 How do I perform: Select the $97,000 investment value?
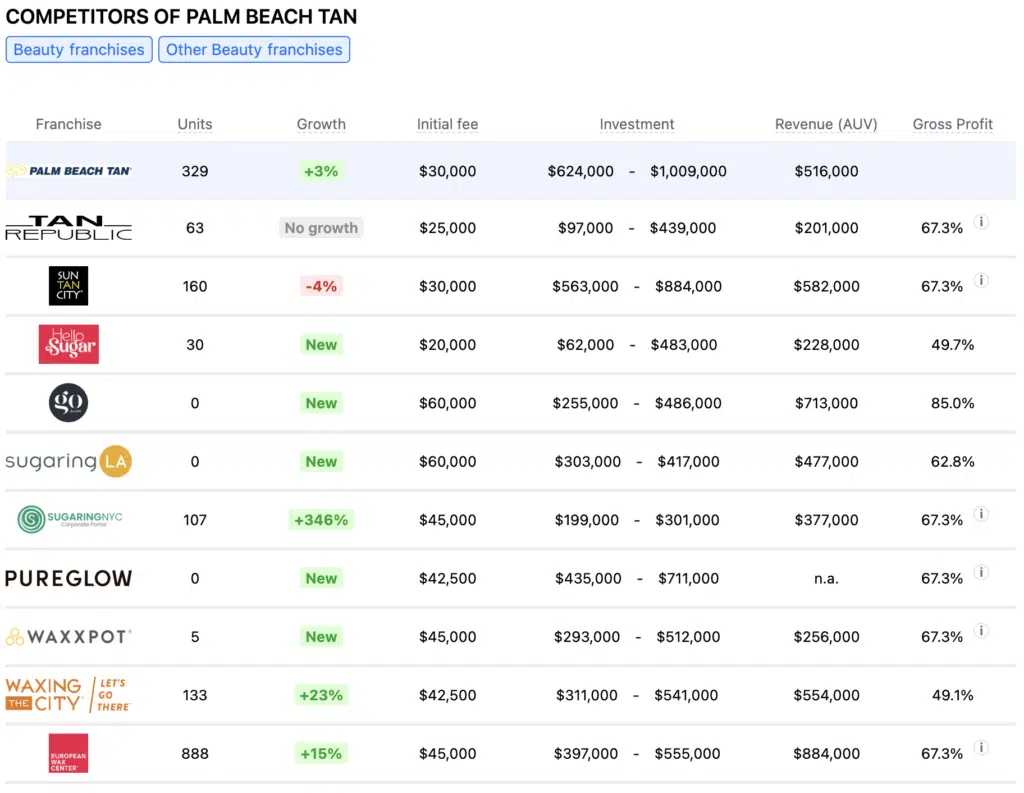coord(585,228)
